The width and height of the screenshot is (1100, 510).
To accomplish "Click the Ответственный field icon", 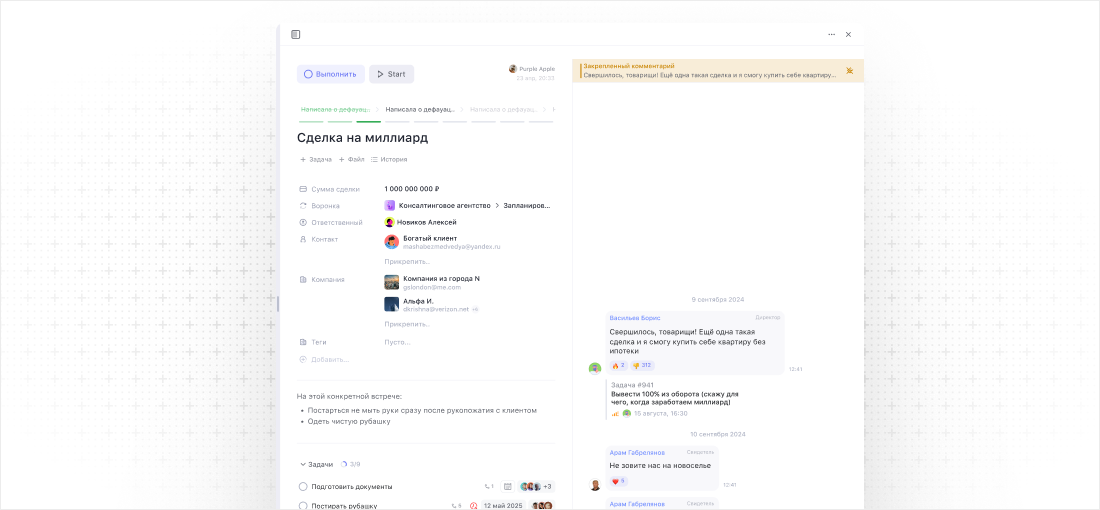I will click(x=303, y=222).
